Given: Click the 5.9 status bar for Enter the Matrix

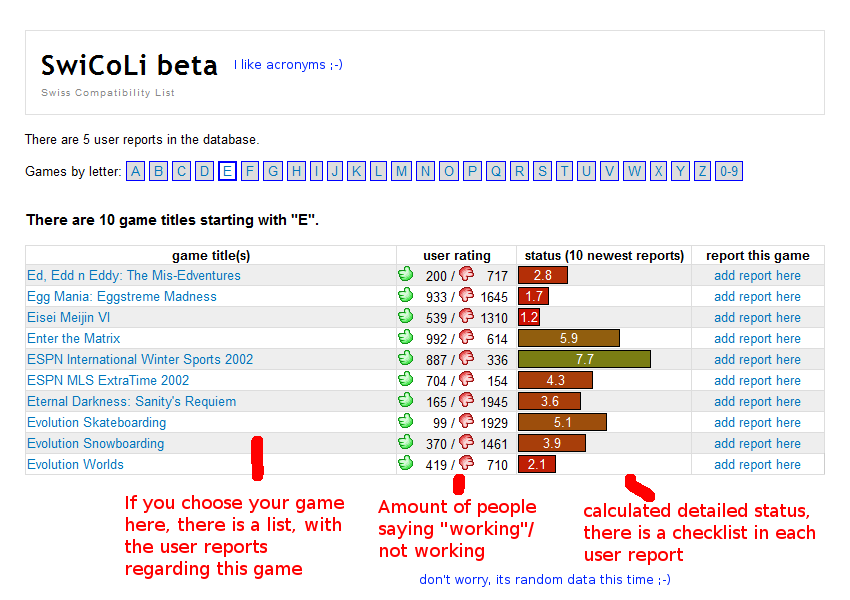Looking at the screenshot, I should (x=568, y=338).
